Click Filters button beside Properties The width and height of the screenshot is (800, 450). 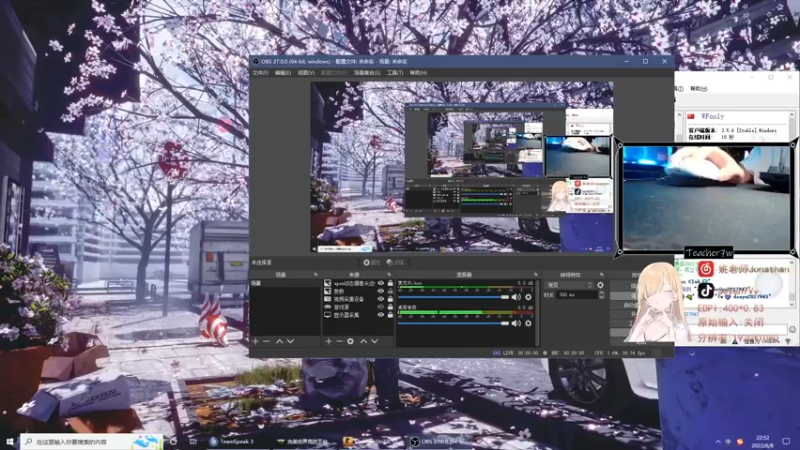395,263
